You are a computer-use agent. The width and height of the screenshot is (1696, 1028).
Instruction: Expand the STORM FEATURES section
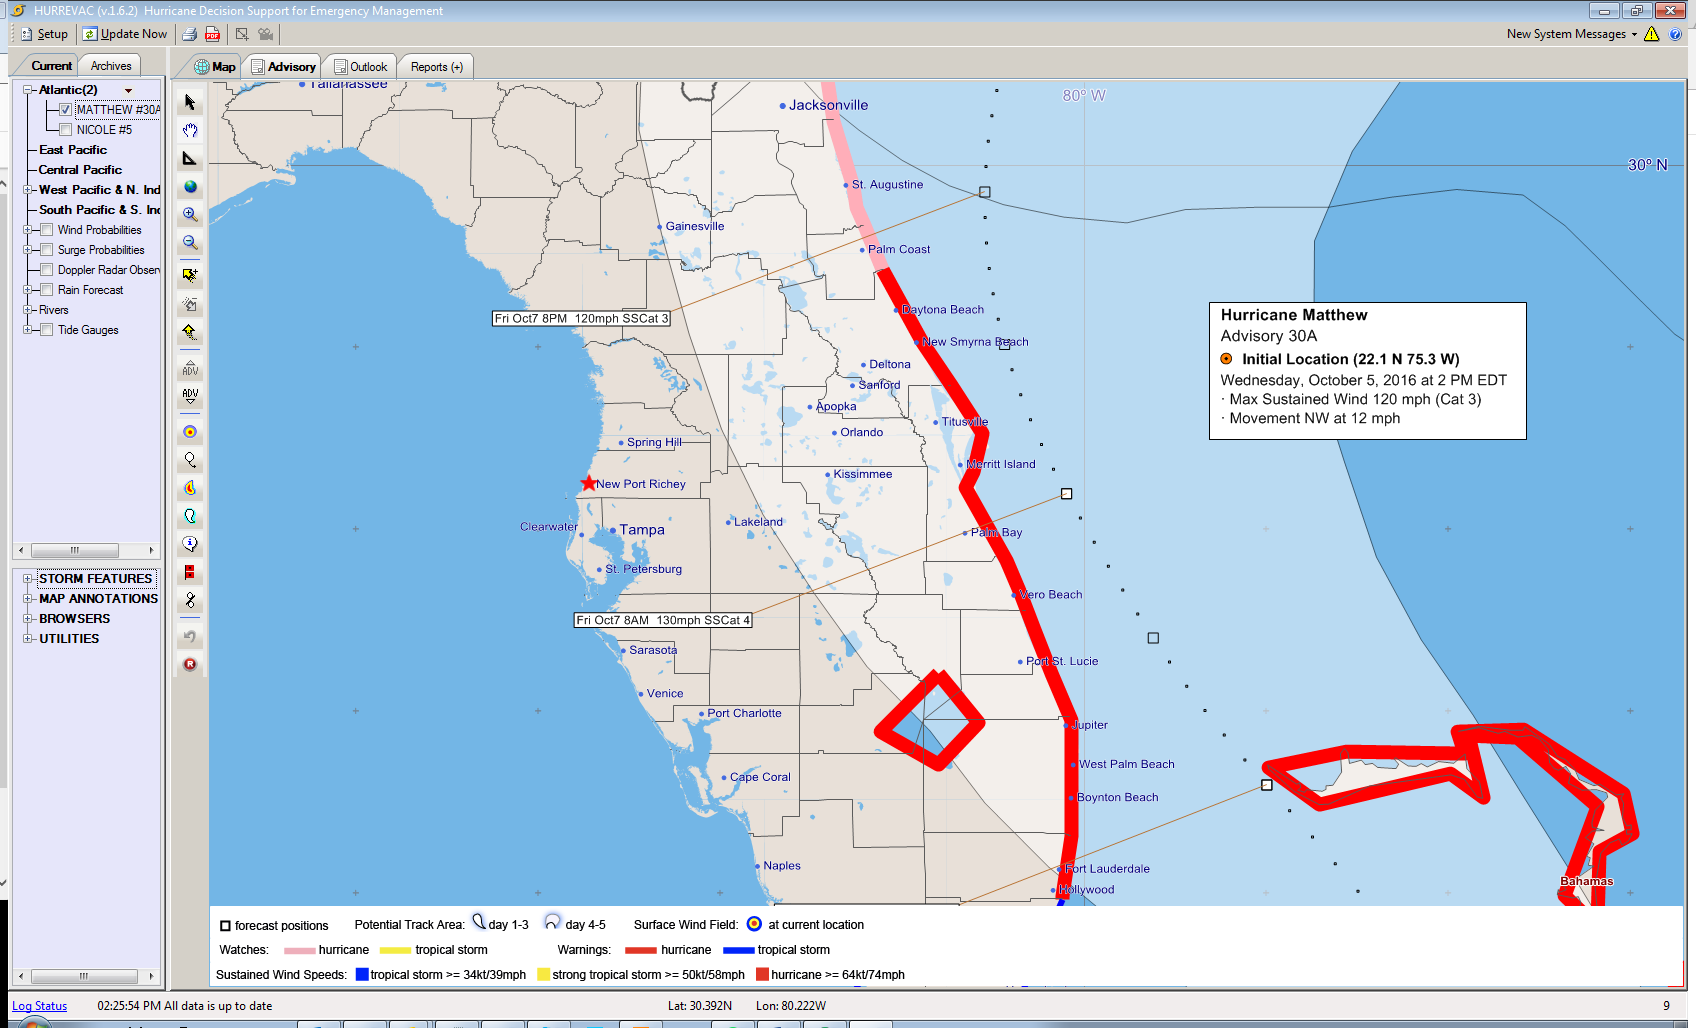pyautogui.click(x=28, y=579)
